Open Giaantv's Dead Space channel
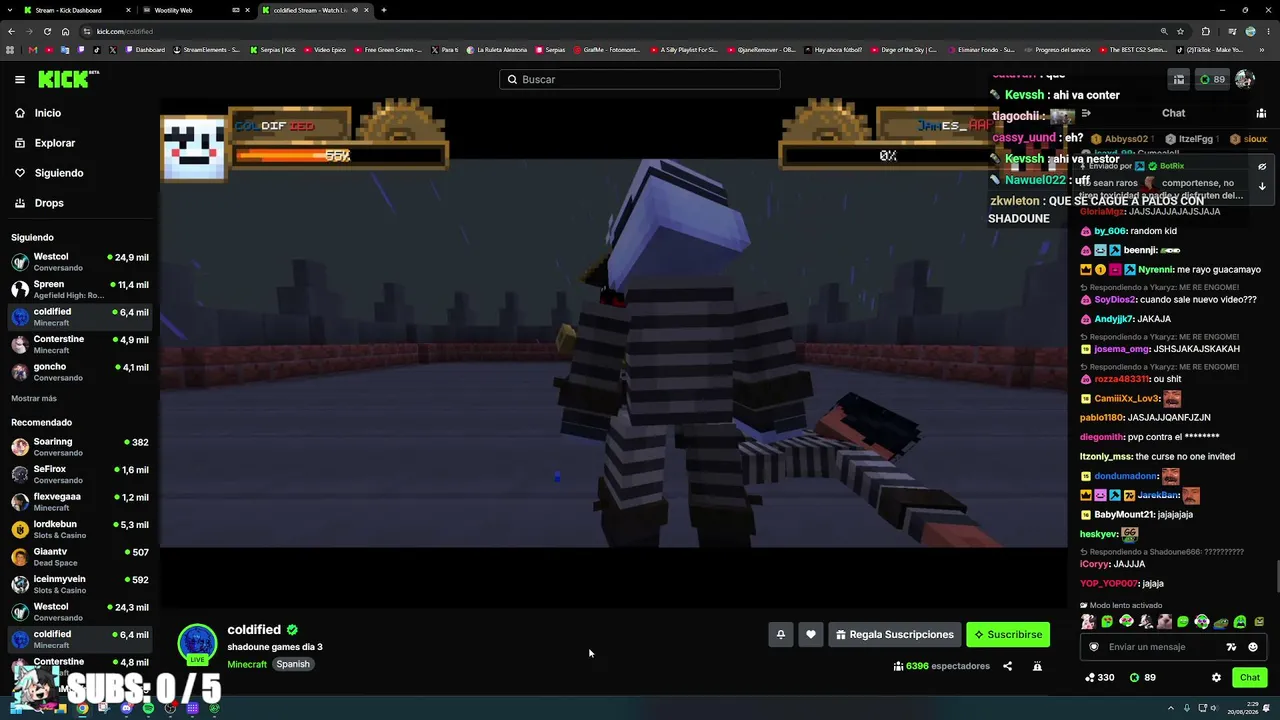Viewport: 1280px width, 720px height. 80,557
